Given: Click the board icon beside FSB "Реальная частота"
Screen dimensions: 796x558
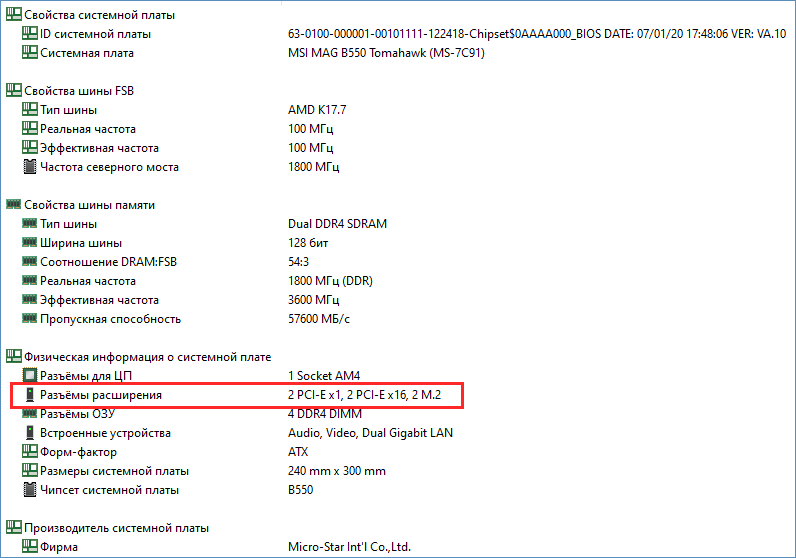Looking at the screenshot, I should click(29, 128).
